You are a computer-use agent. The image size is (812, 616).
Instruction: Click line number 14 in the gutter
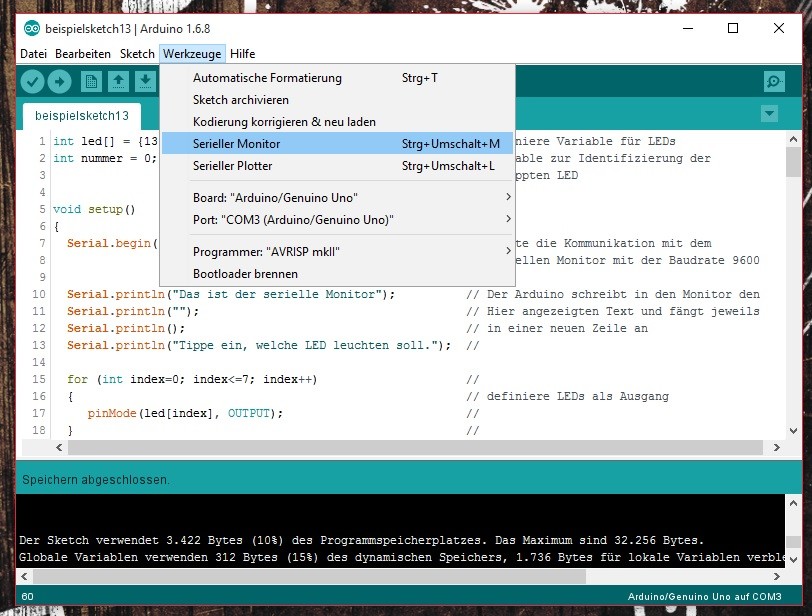pyautogui.click(x=39, y=362)
